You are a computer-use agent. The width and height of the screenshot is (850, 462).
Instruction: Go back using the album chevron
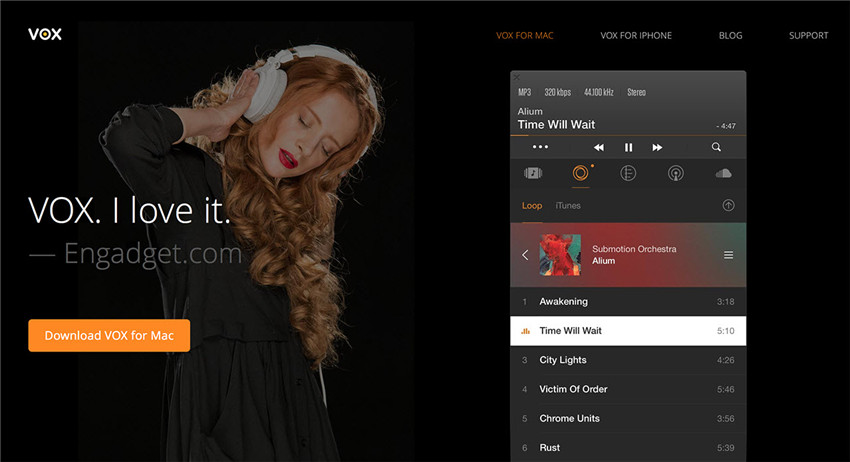pyautogui.click(x=525, y=255)
